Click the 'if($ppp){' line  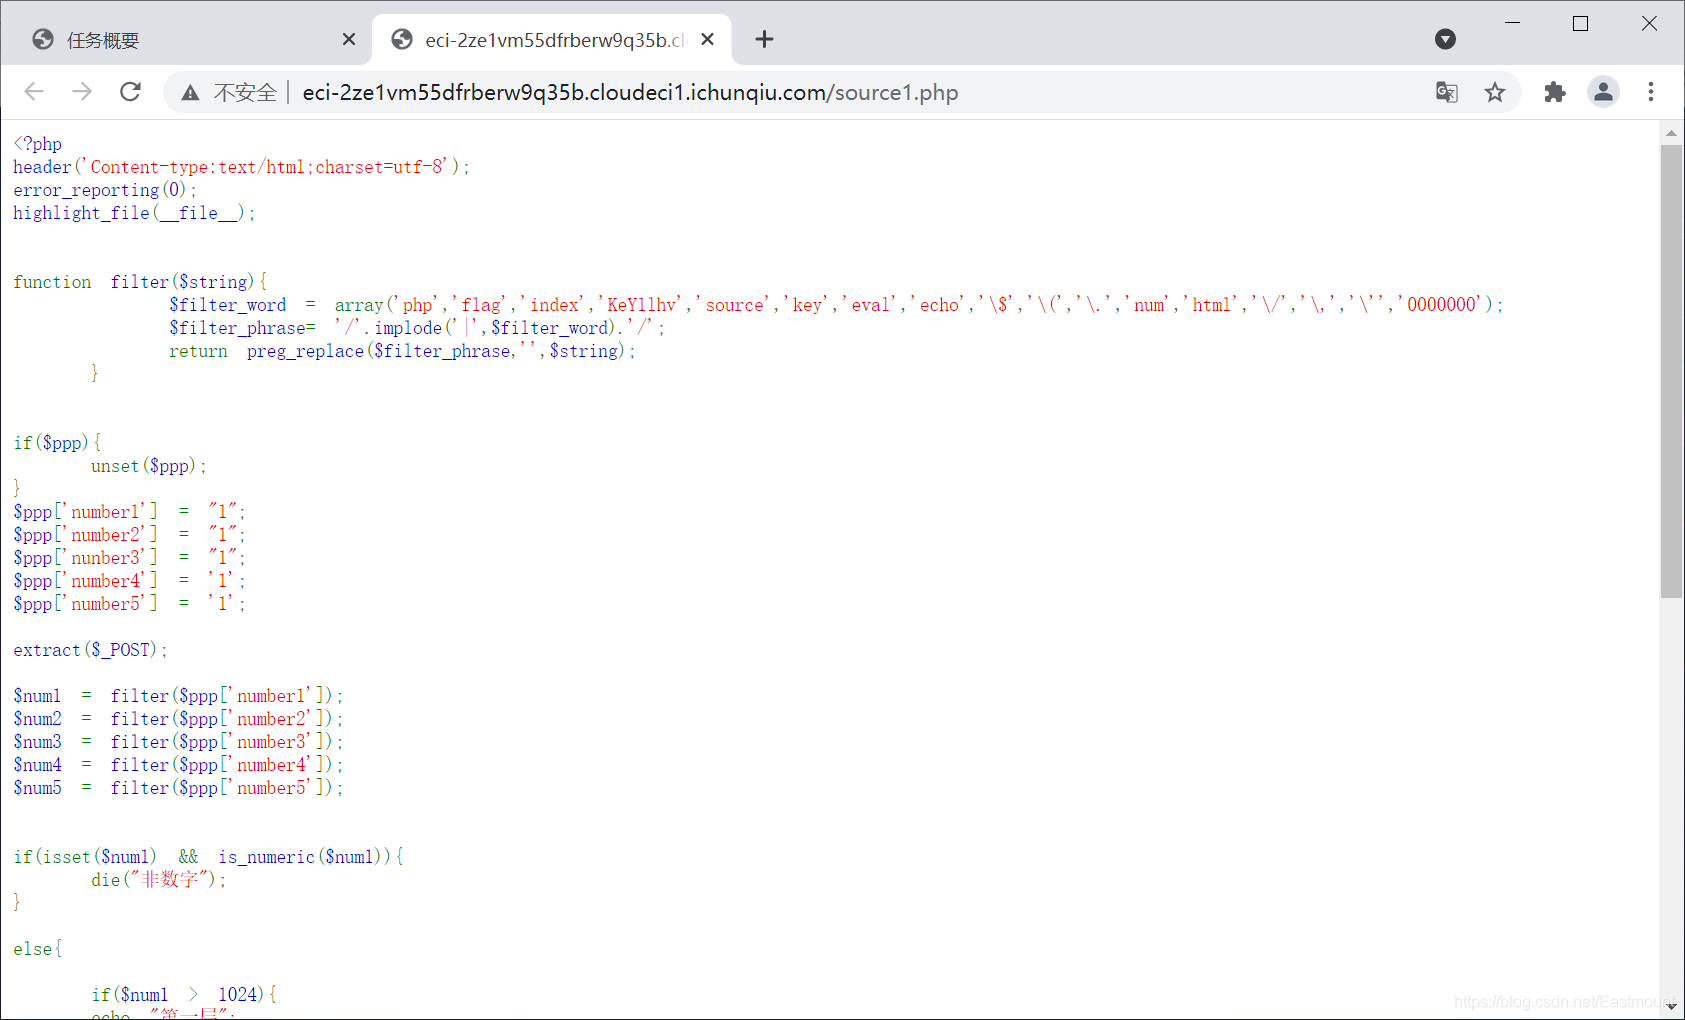(57, 443)
